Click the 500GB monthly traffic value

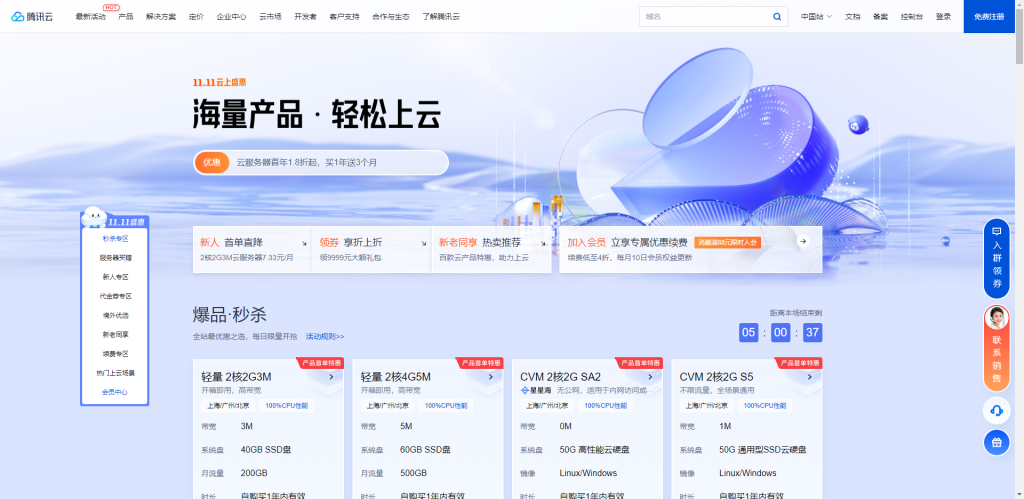(x=413, y=473)
